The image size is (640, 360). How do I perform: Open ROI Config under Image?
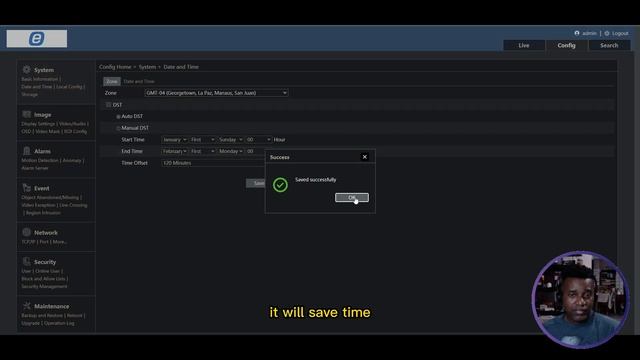pyautogui.click(x=76, y=131)
